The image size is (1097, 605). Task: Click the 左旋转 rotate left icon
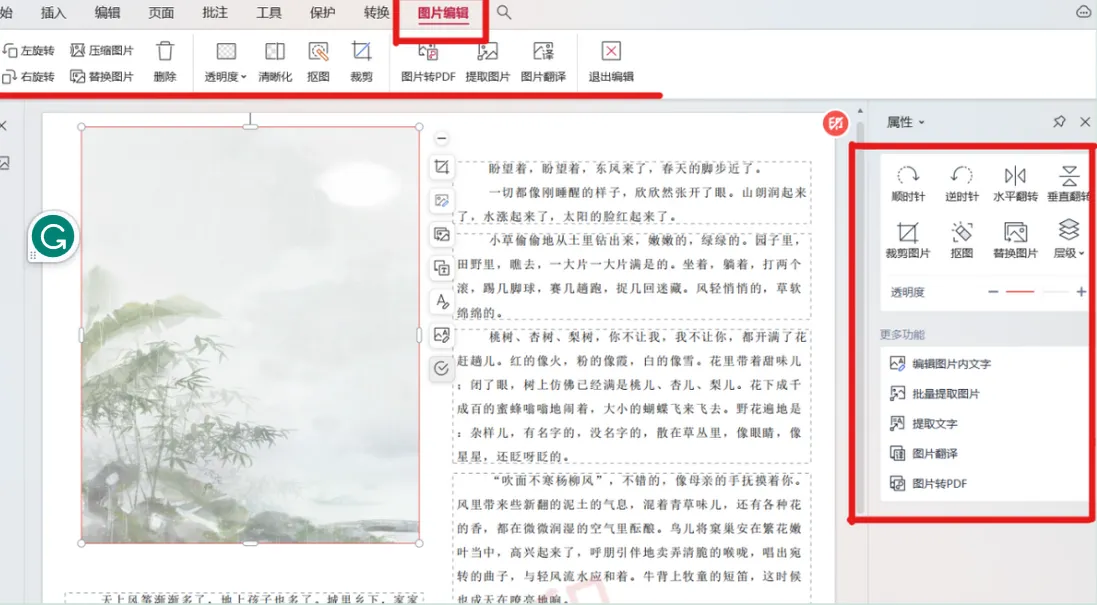coord(10,50)
